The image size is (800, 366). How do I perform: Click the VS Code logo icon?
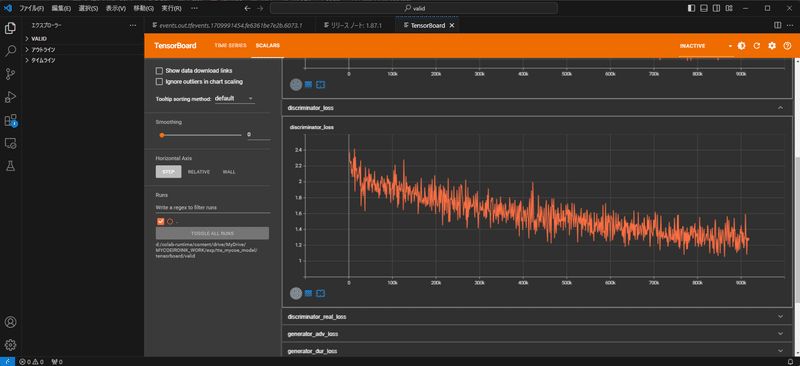coord(8,8)
